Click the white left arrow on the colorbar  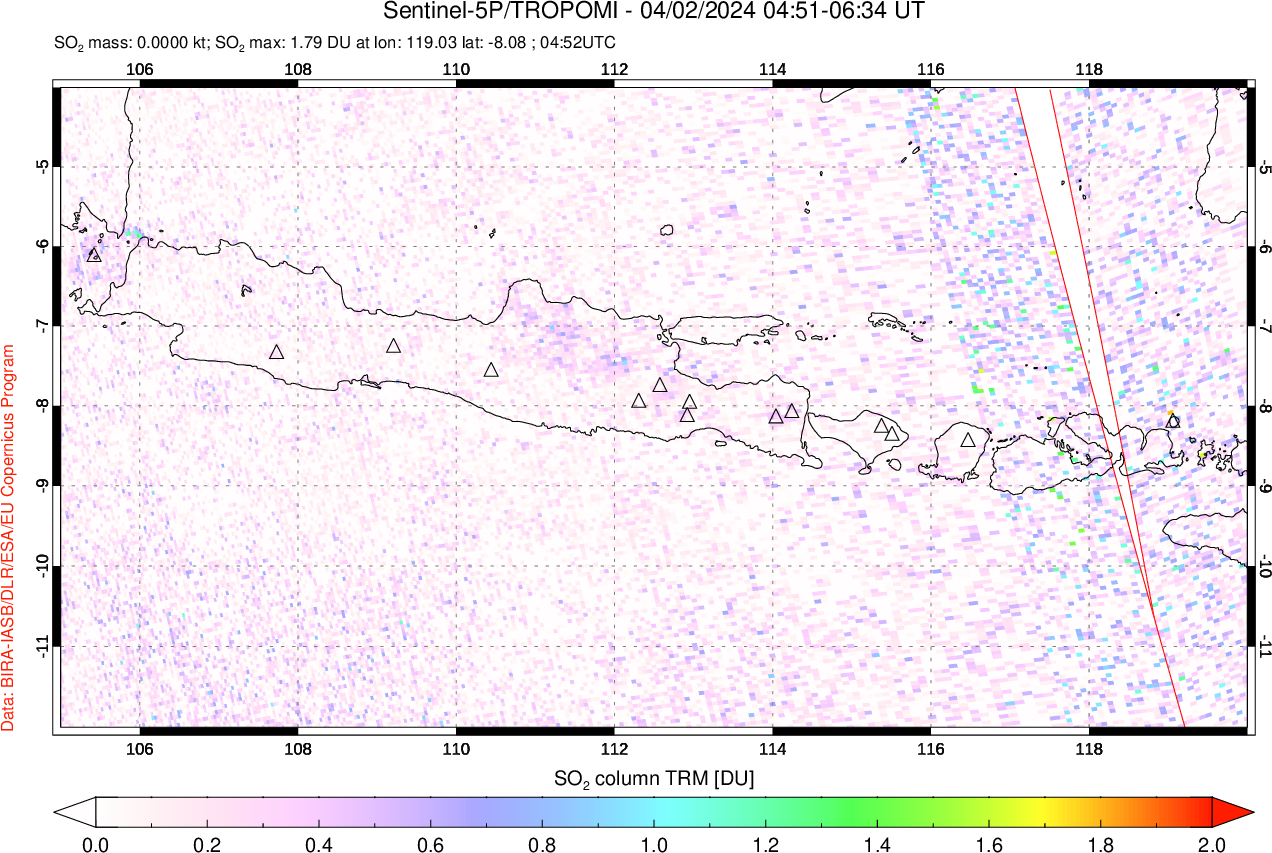tap(75, 811)
